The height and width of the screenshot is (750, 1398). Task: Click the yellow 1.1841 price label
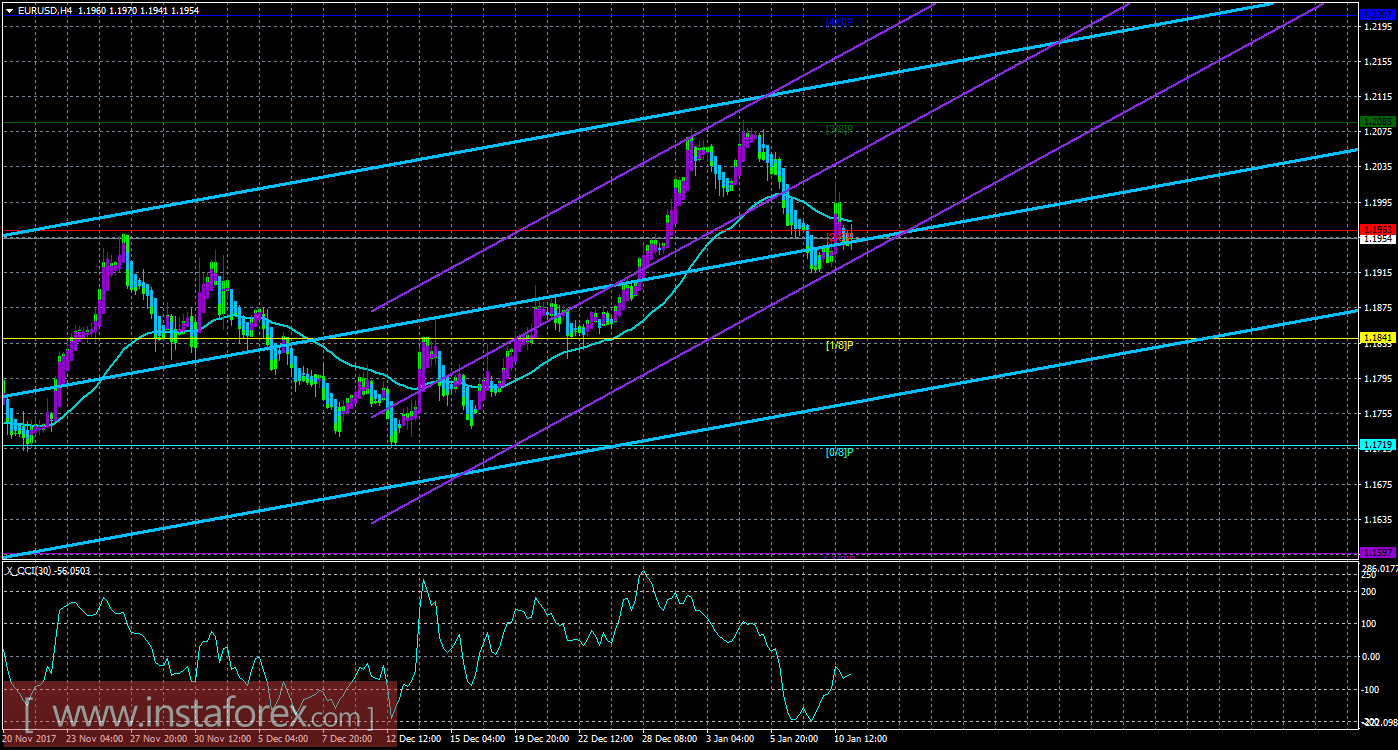coord(1378,338)
